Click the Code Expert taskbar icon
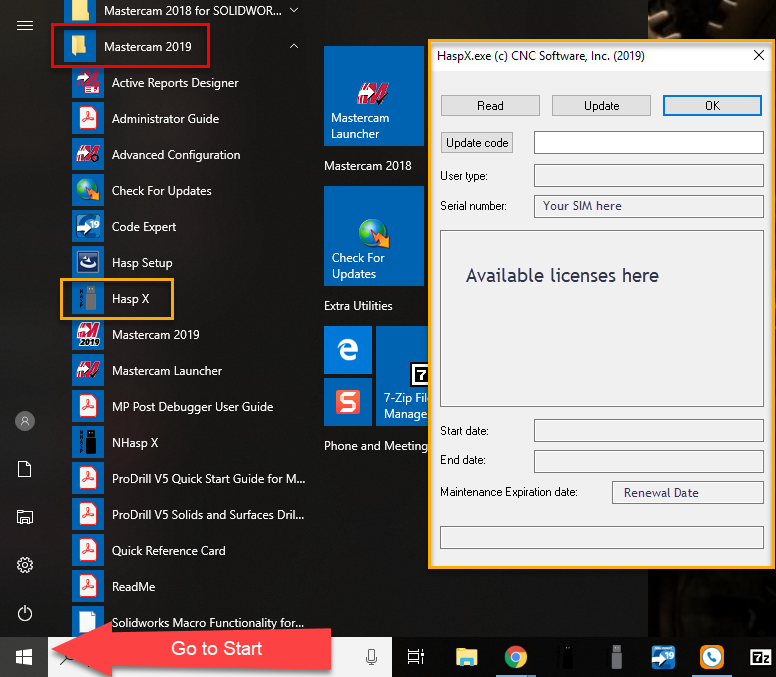Image resolution: width=776 pixels, height=677 pixels. [x=663, y=657]
